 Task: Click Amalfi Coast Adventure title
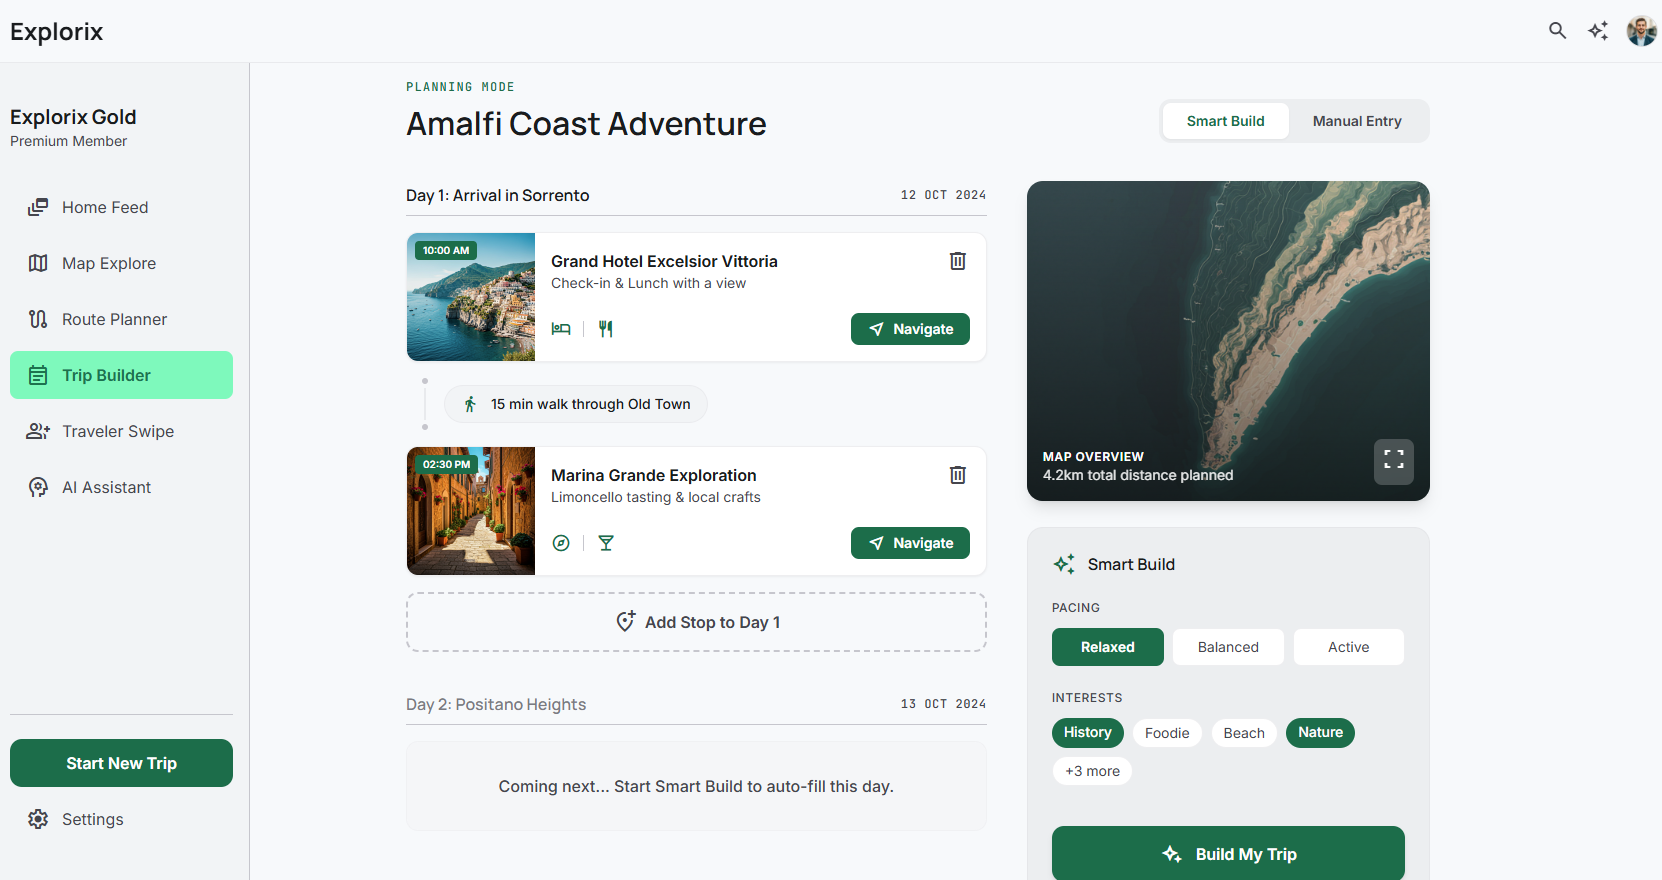[586, 124]
